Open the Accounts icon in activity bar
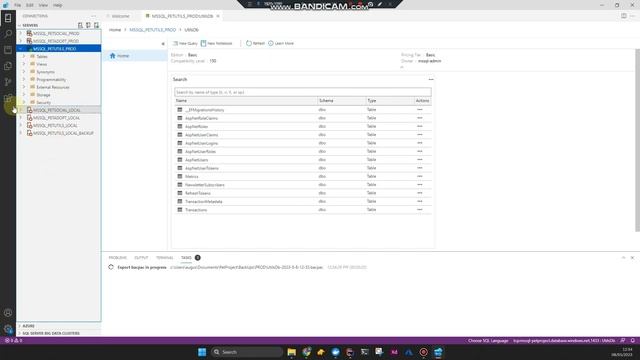Screen dimensions: 640x360 pyautogui.click(x=8, y=313)
